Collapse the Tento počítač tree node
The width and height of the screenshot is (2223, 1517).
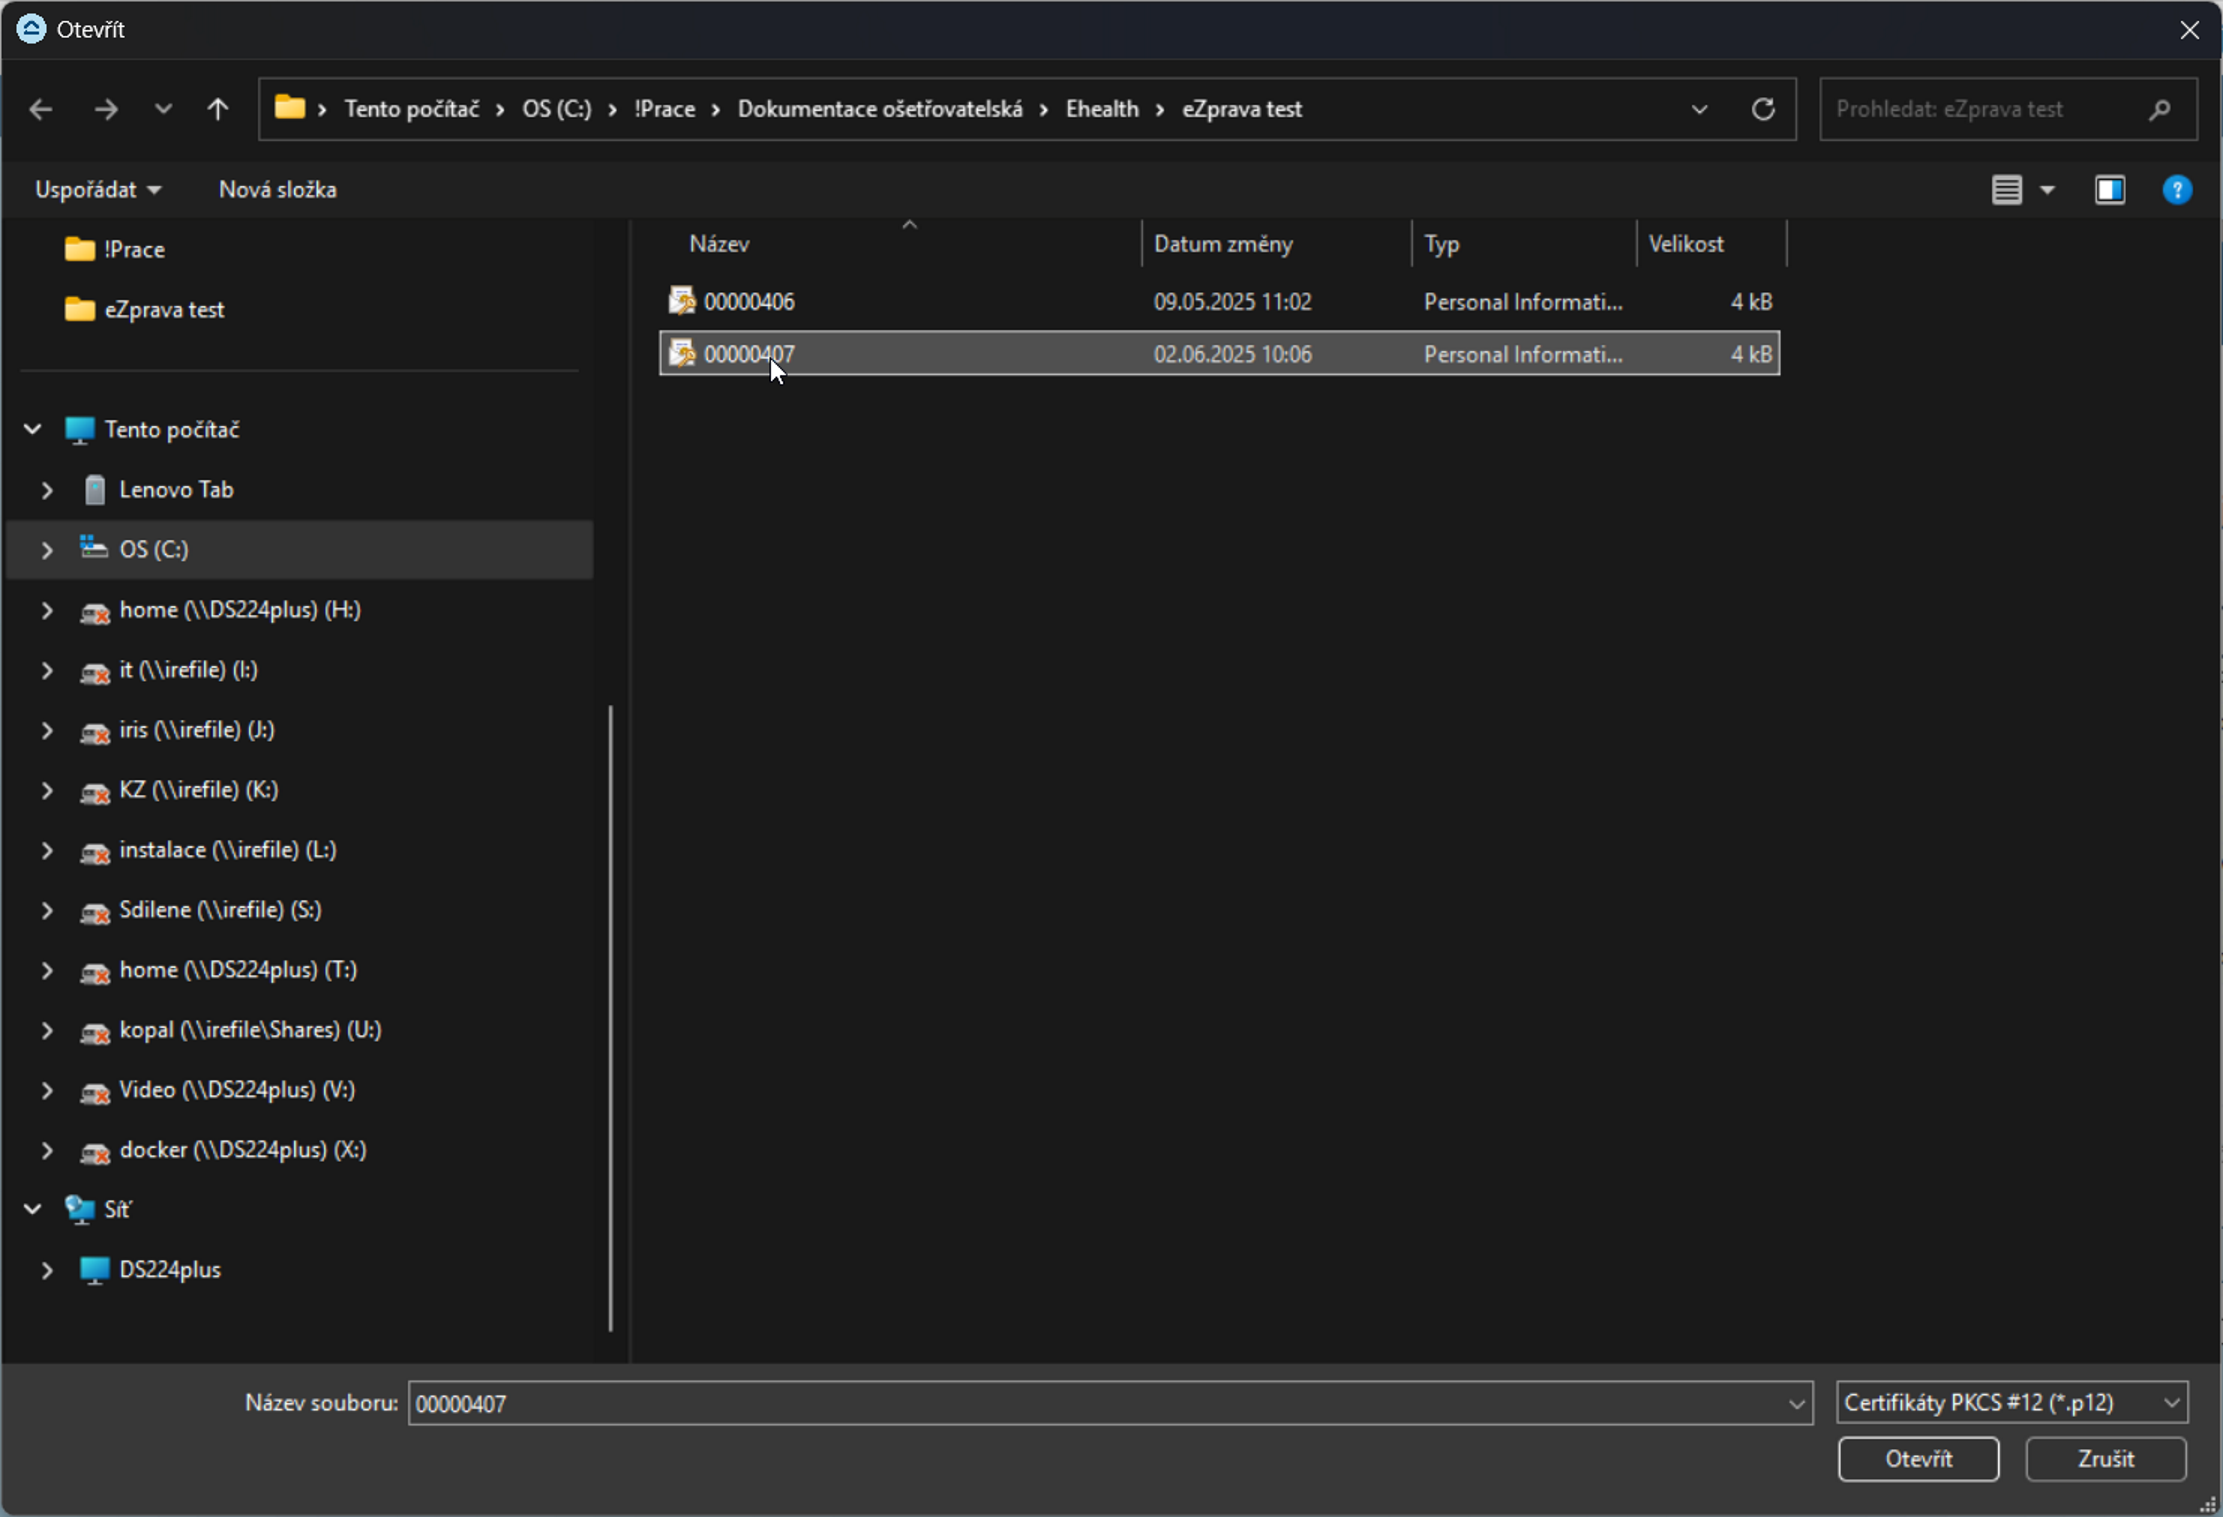click(x=33, y=430)
